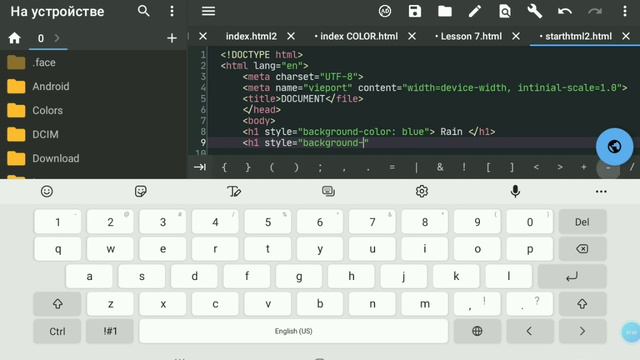The image size is (640, 360).
Task: Tap the letter q key
Action: (x=58, y=249)
